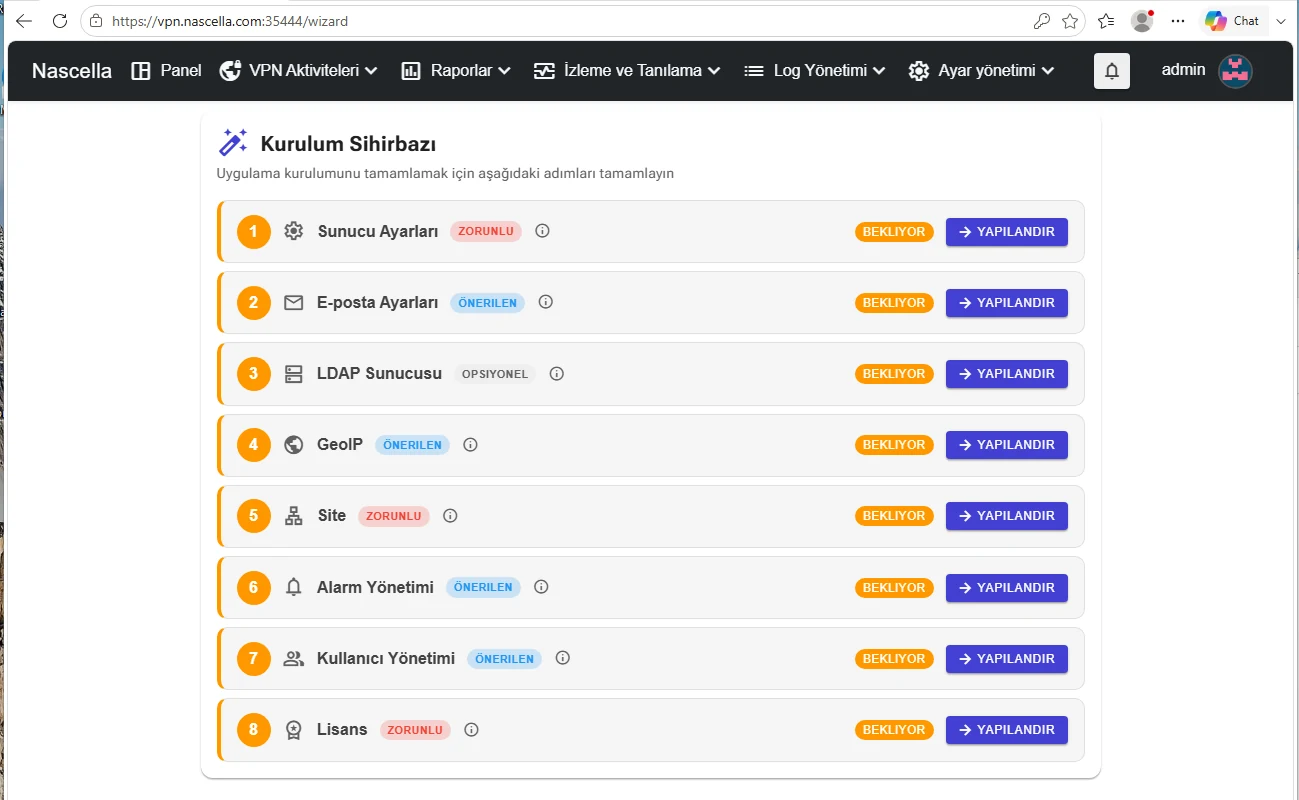Click info icon next to Lisans
This screenshot has height=800, width=1299.
[472, 730]
